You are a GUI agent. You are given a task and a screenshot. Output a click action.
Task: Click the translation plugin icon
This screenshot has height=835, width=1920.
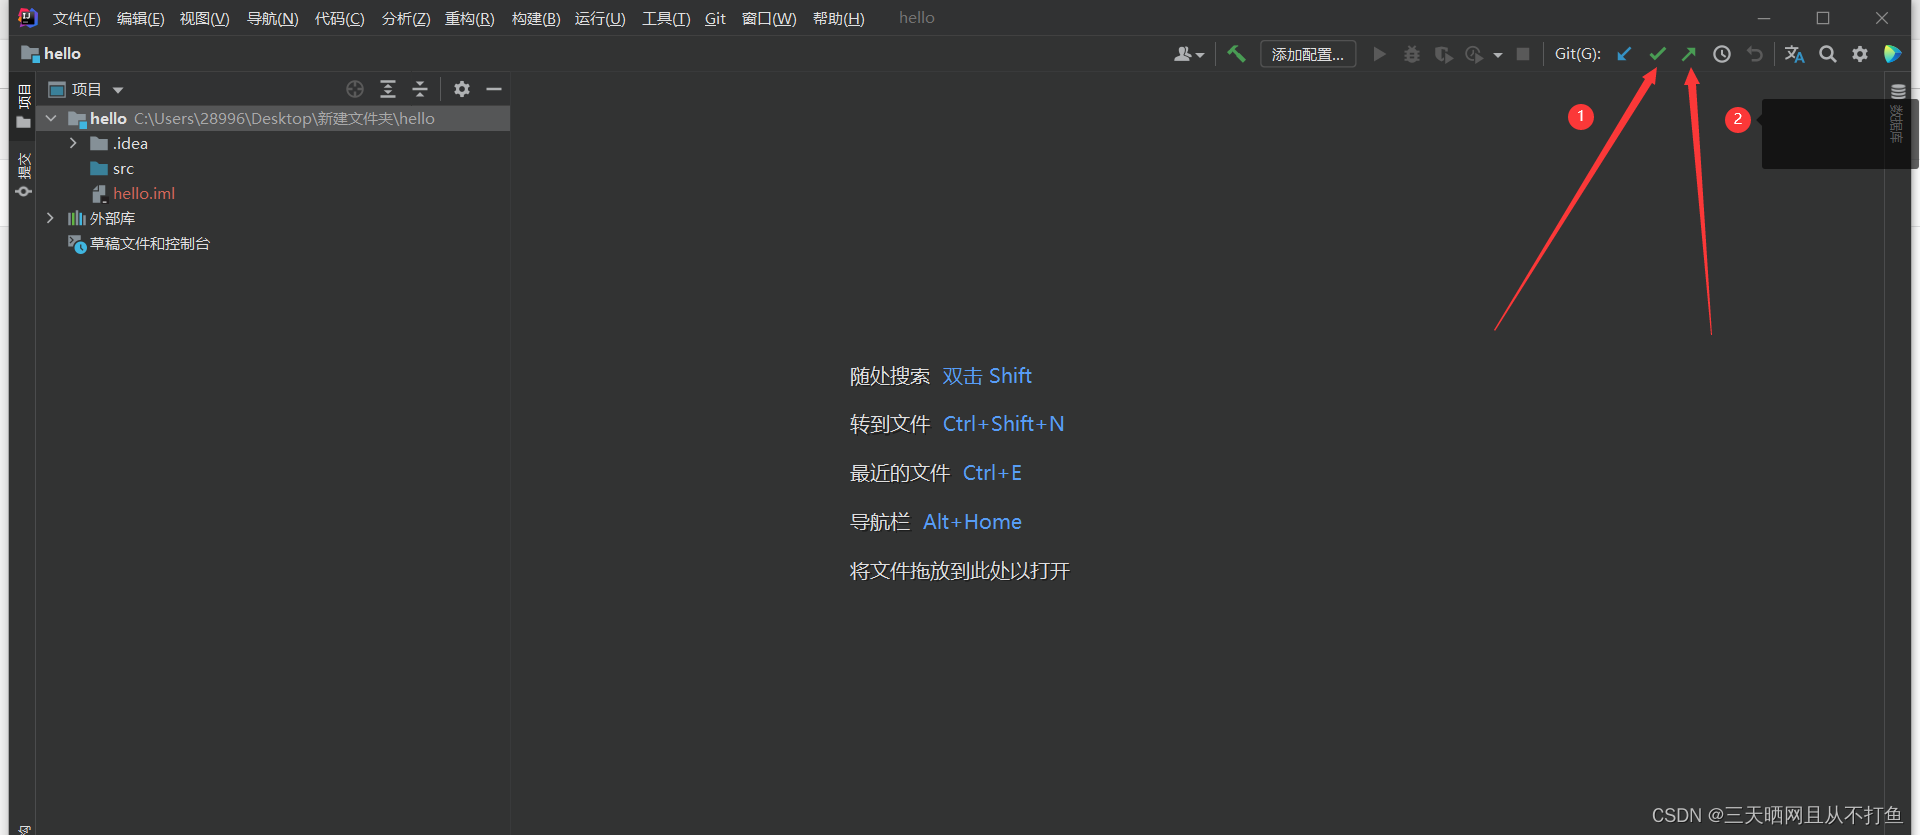(1795, 54)
